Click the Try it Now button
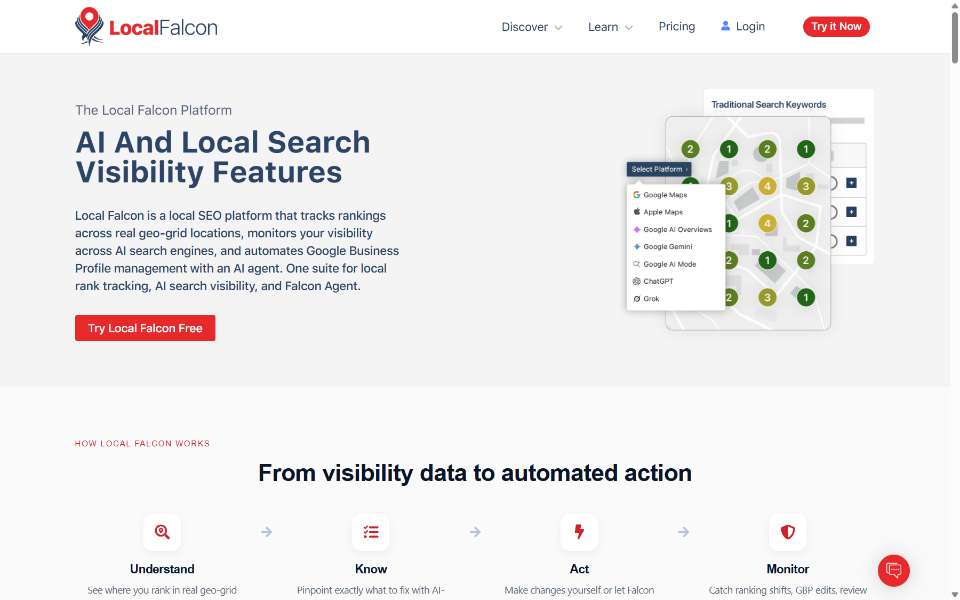960x600 pixels. [x=836, y=26]
